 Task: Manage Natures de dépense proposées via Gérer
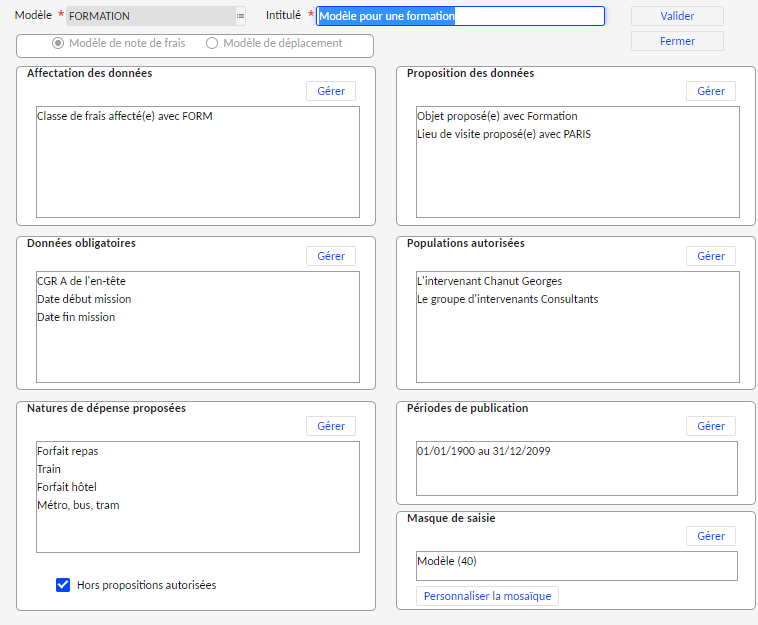[x=330, y=426]
